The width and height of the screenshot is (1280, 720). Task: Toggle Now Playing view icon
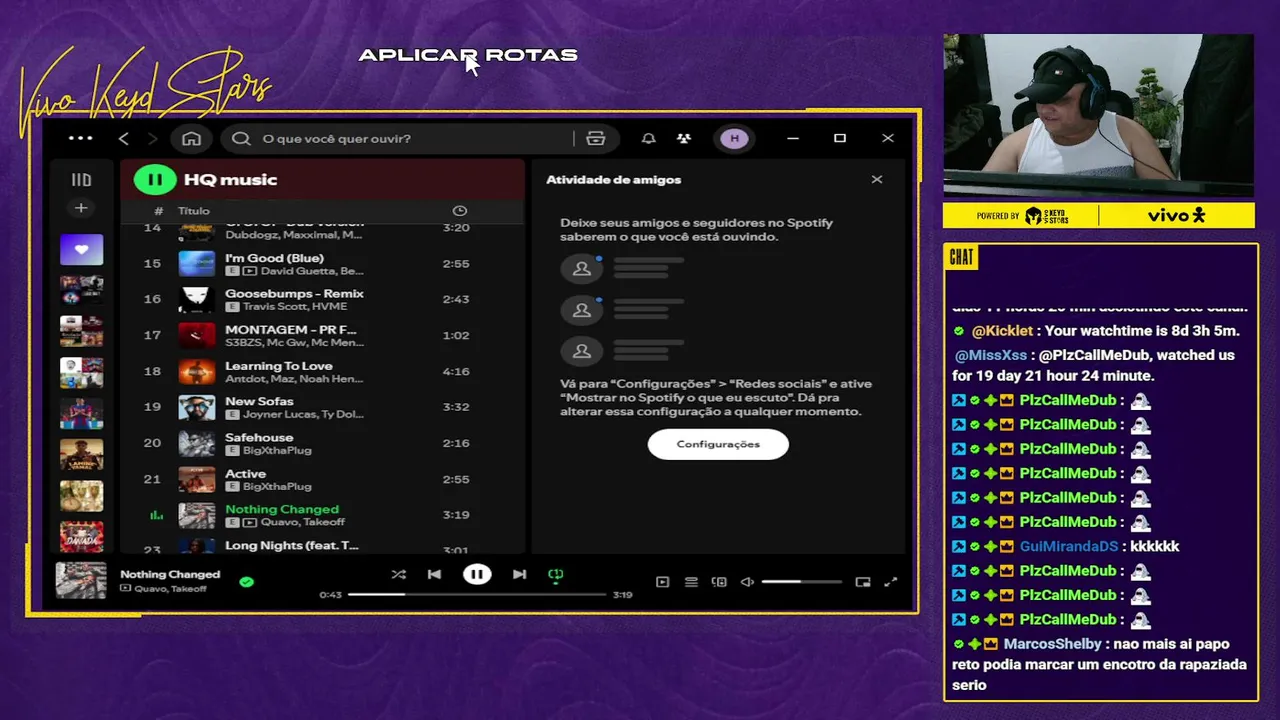point(662,582)
